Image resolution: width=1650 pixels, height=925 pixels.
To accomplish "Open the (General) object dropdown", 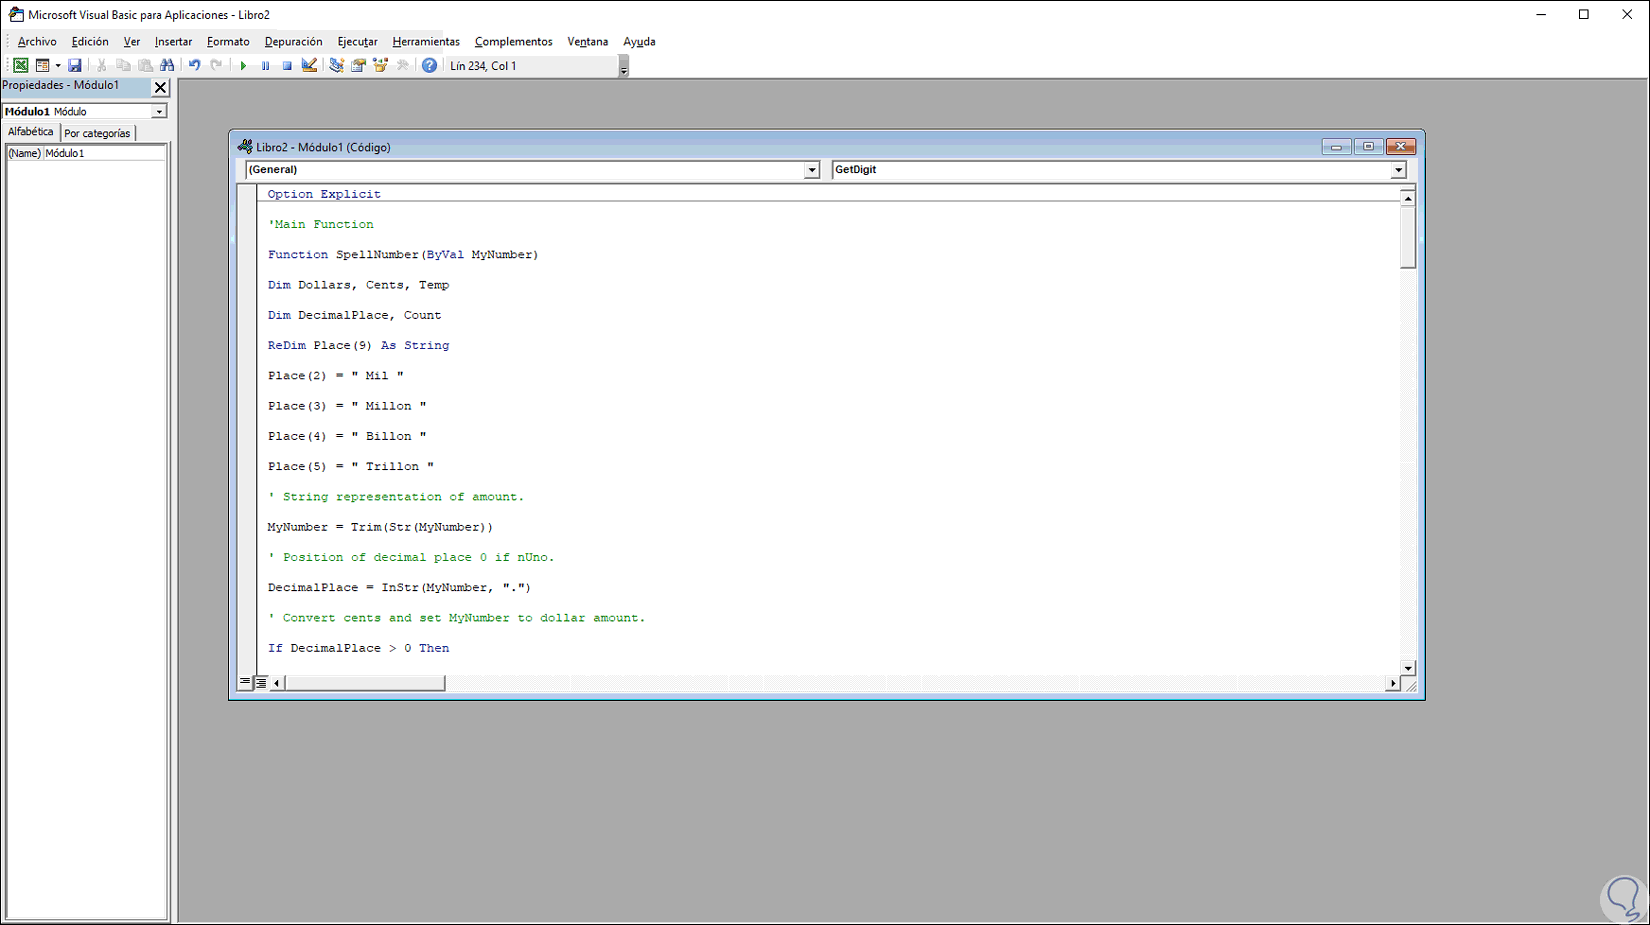I will (811, 169).
